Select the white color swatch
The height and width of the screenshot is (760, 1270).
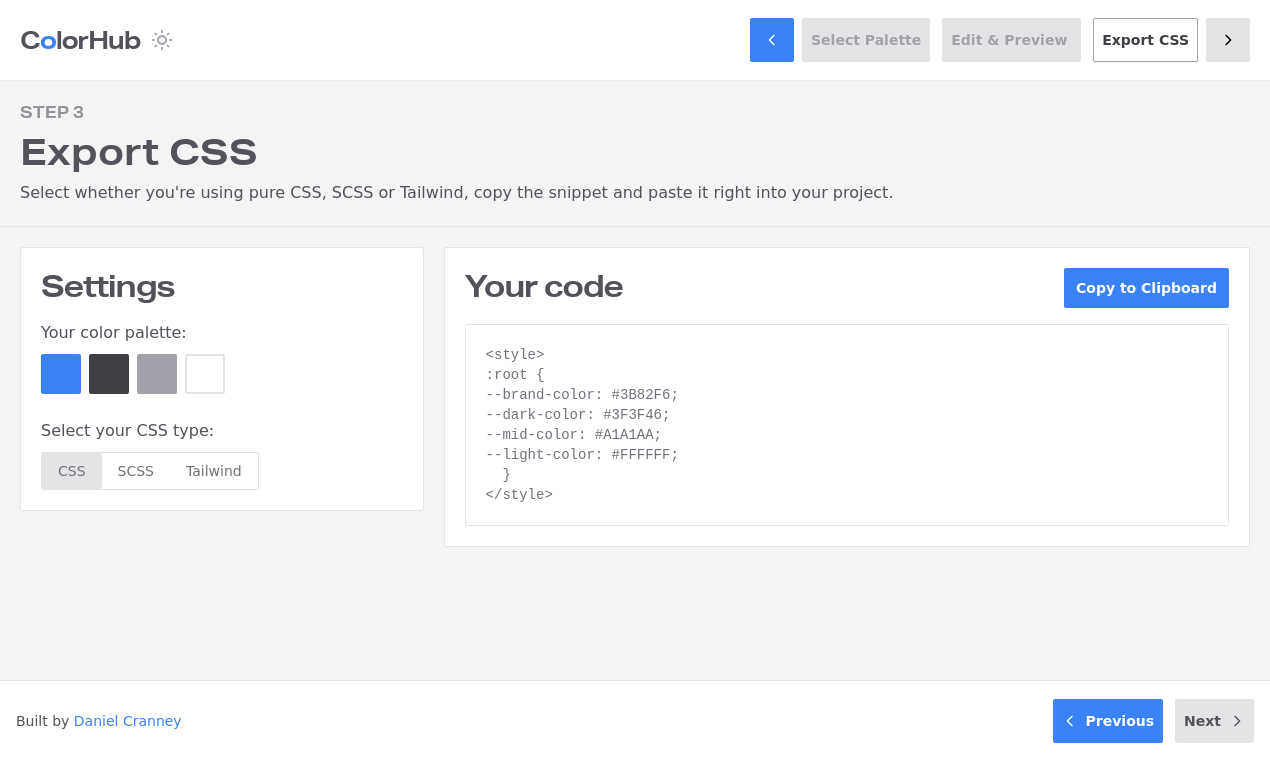(x=205, y=374)
